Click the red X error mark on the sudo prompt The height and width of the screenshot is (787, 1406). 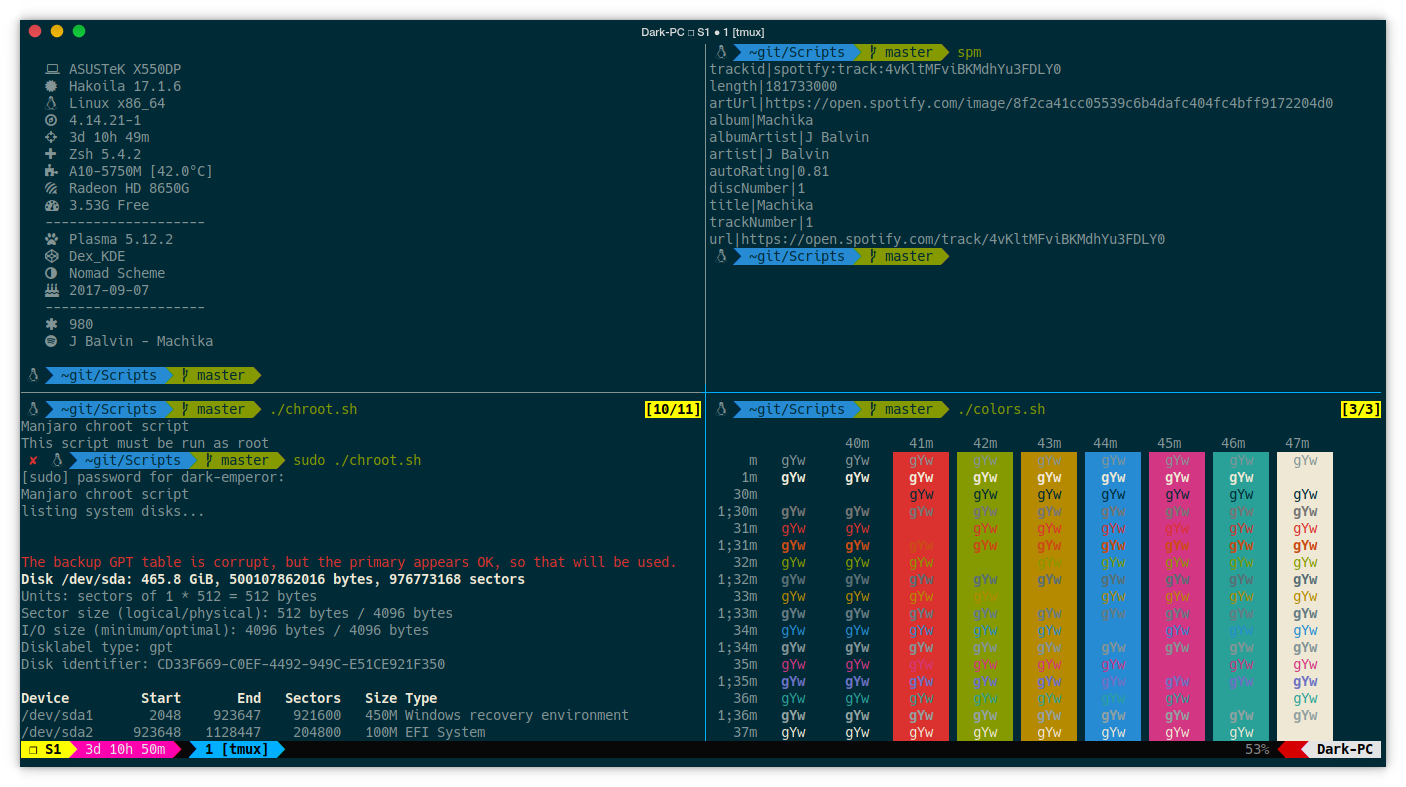click(x=33, y=461)
